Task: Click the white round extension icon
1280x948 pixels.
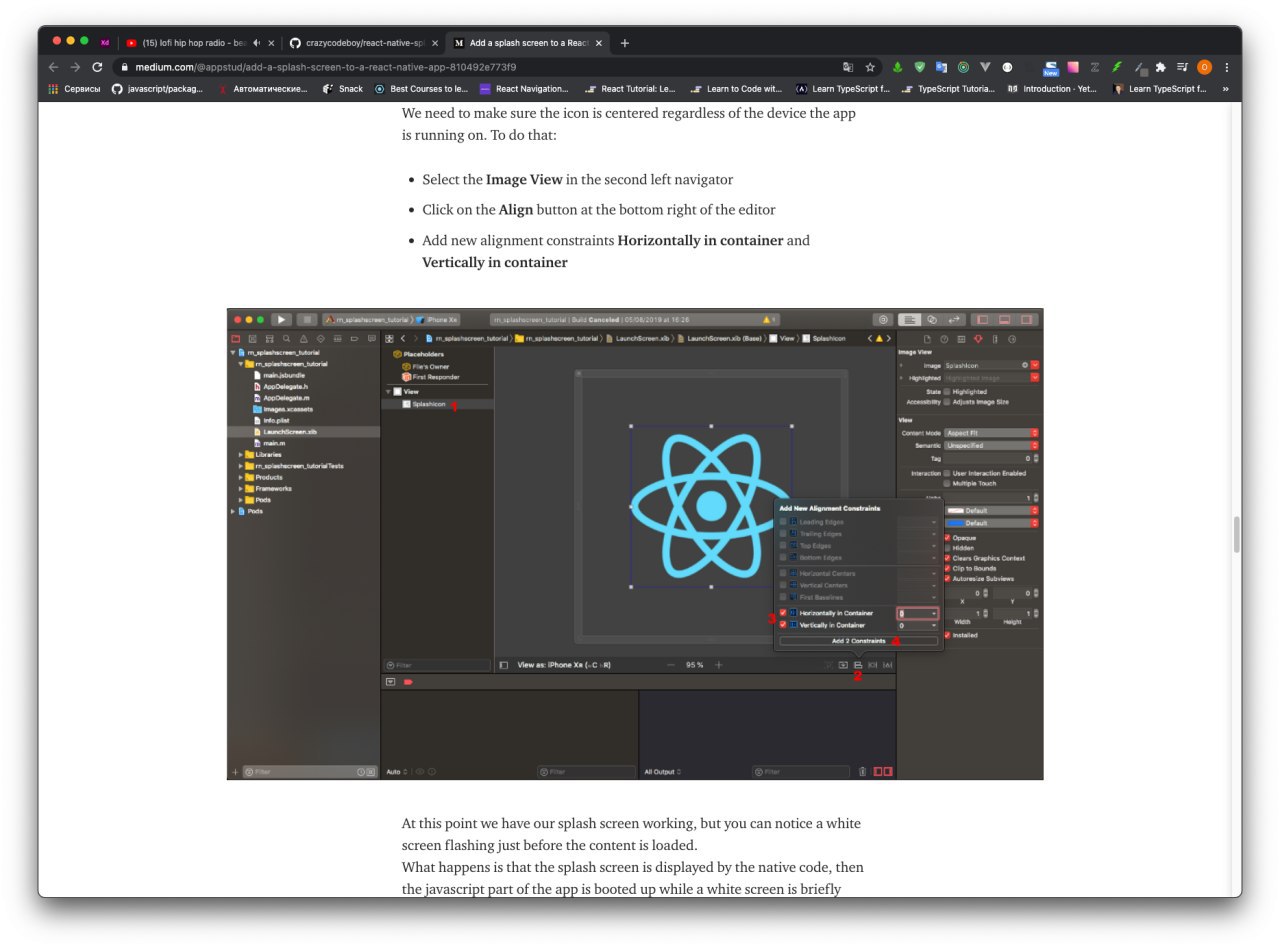Action: (x=1007, y=67)
